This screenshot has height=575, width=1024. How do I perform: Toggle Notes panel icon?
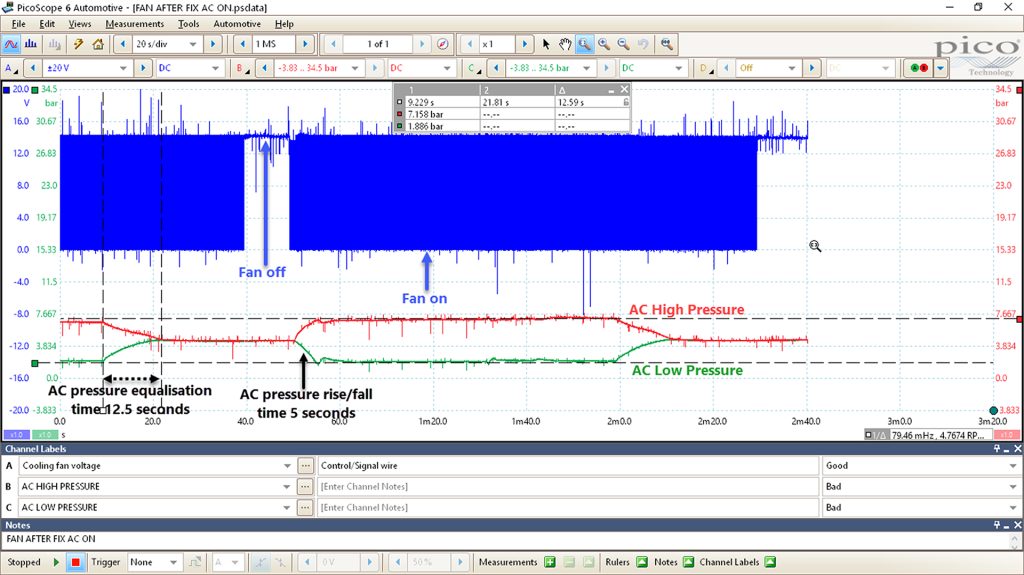click(688, 562)
